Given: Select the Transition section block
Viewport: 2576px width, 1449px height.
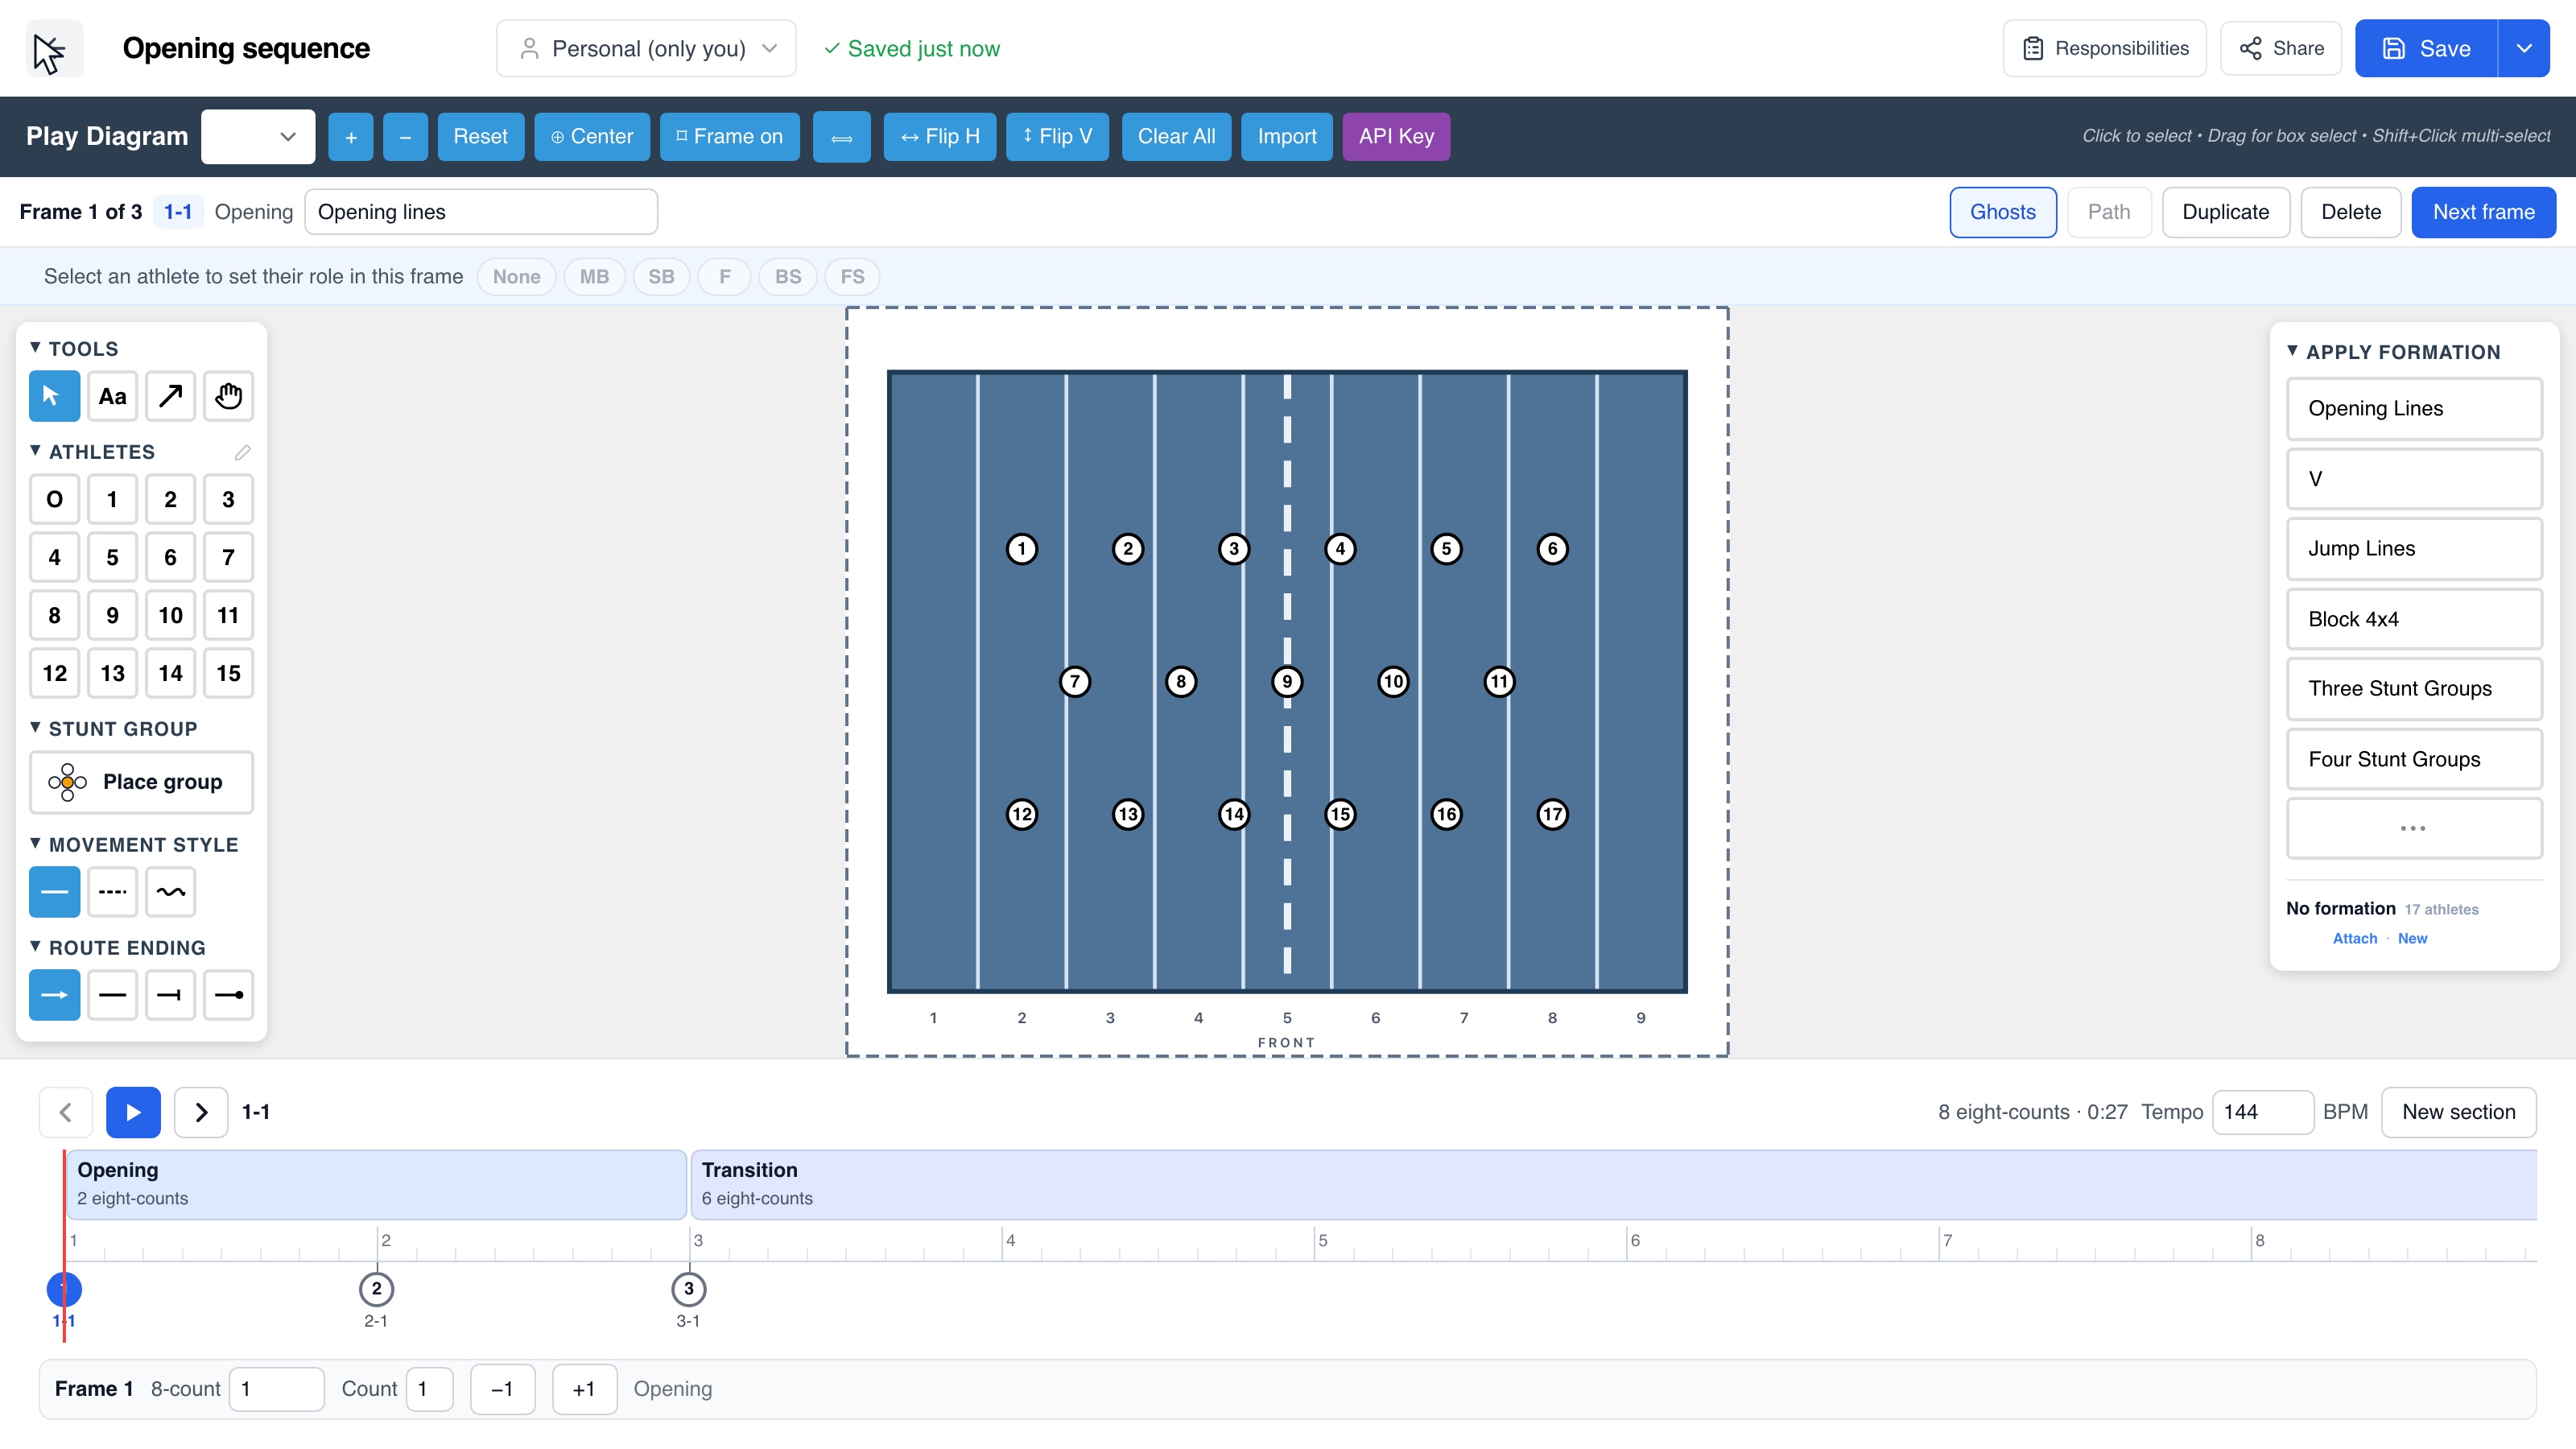Looking at the screenshot, I should [x=1613, y=1184].
